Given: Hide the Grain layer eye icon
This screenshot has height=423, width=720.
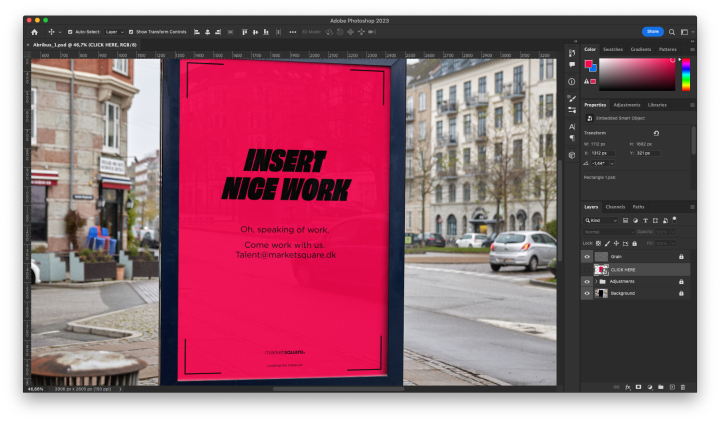Looking at the screenshot, I should click(587, 257).
